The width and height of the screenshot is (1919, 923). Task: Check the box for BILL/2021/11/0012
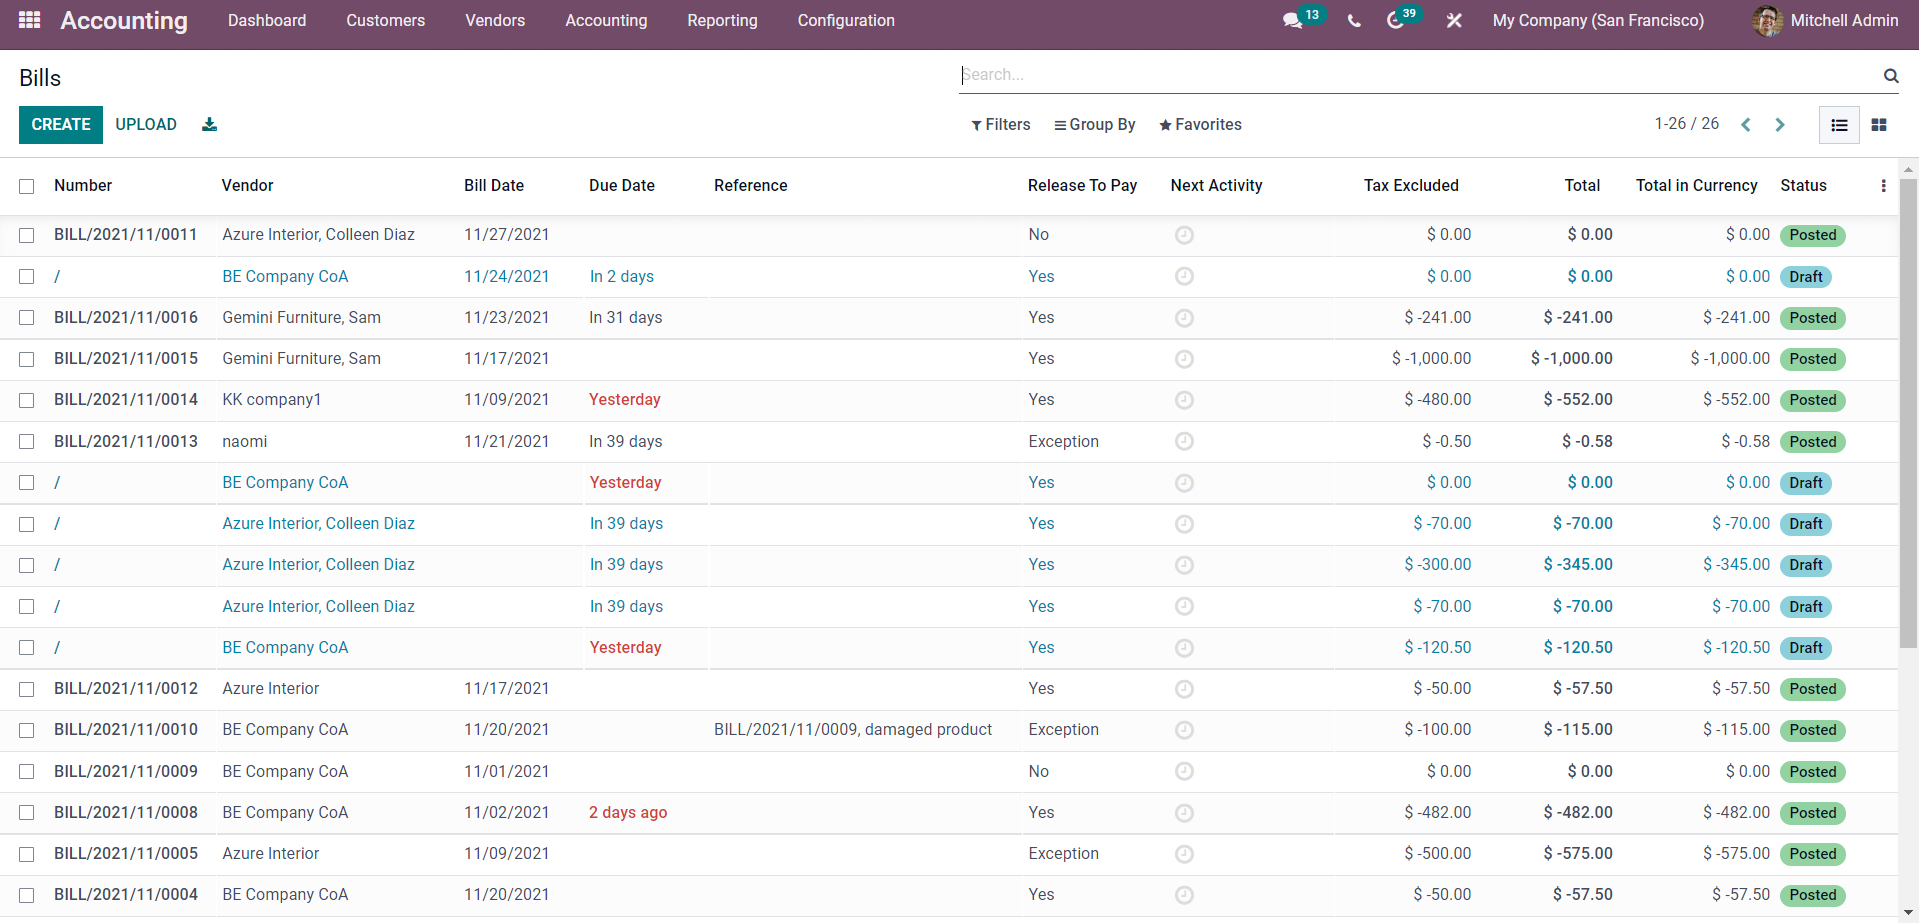click(27, 689)
